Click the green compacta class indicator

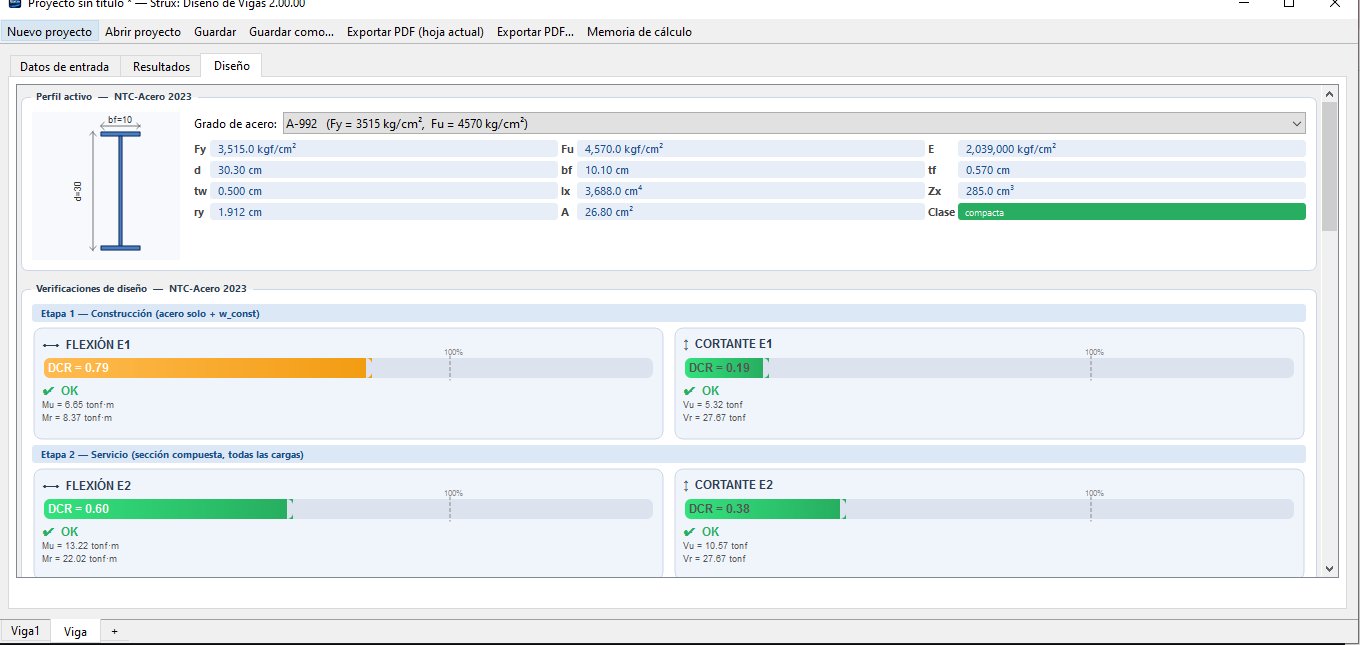tap(1131, 212)
